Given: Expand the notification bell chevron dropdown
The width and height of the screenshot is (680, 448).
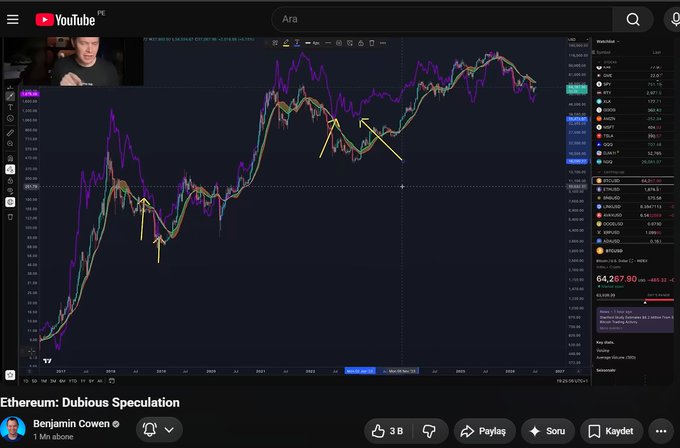Looking at the screenshot, I should pos(169,430).
